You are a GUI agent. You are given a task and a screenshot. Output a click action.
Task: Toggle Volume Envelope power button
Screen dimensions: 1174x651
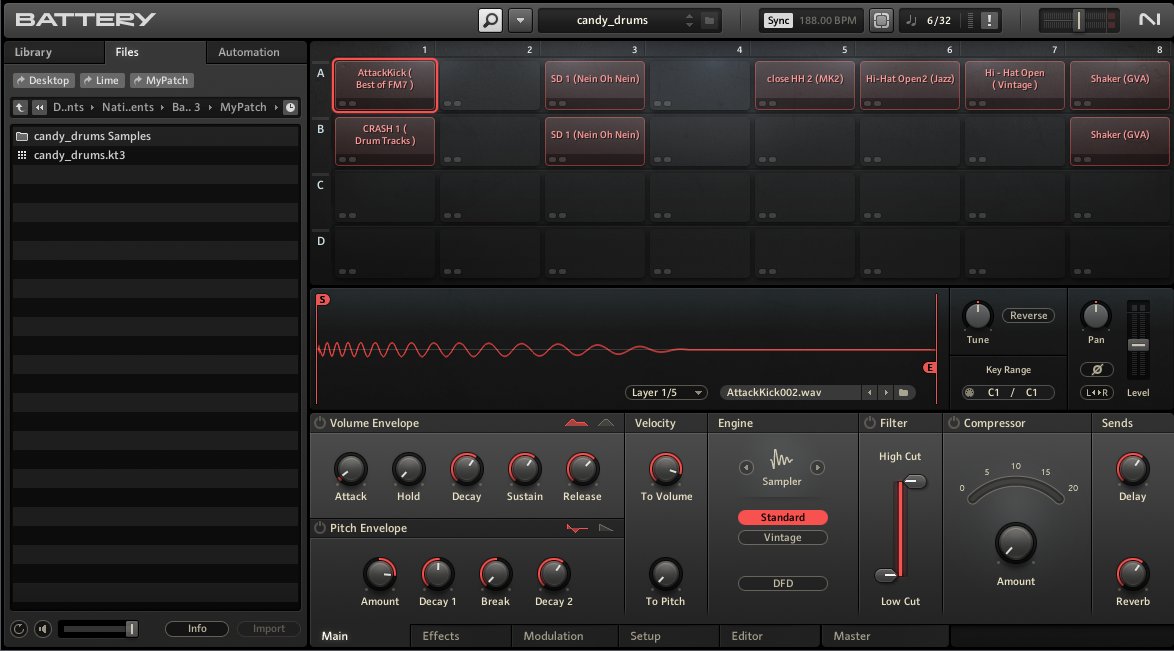tap(320, 423)
